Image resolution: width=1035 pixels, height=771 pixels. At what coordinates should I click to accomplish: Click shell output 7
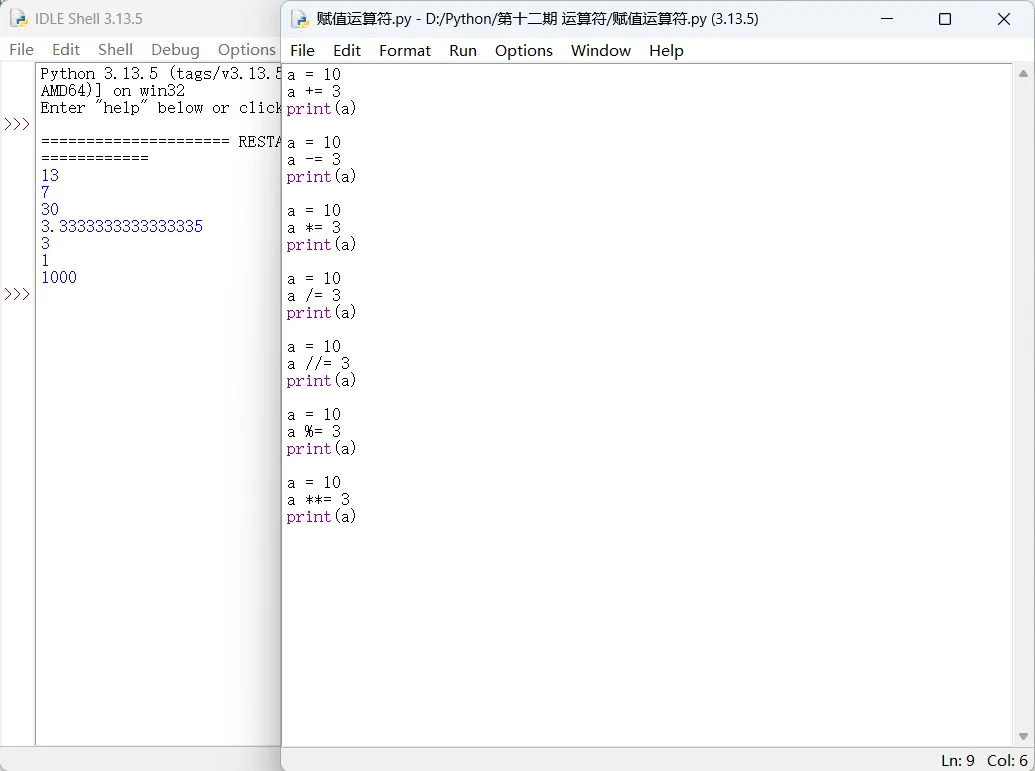tap(46, 193)
